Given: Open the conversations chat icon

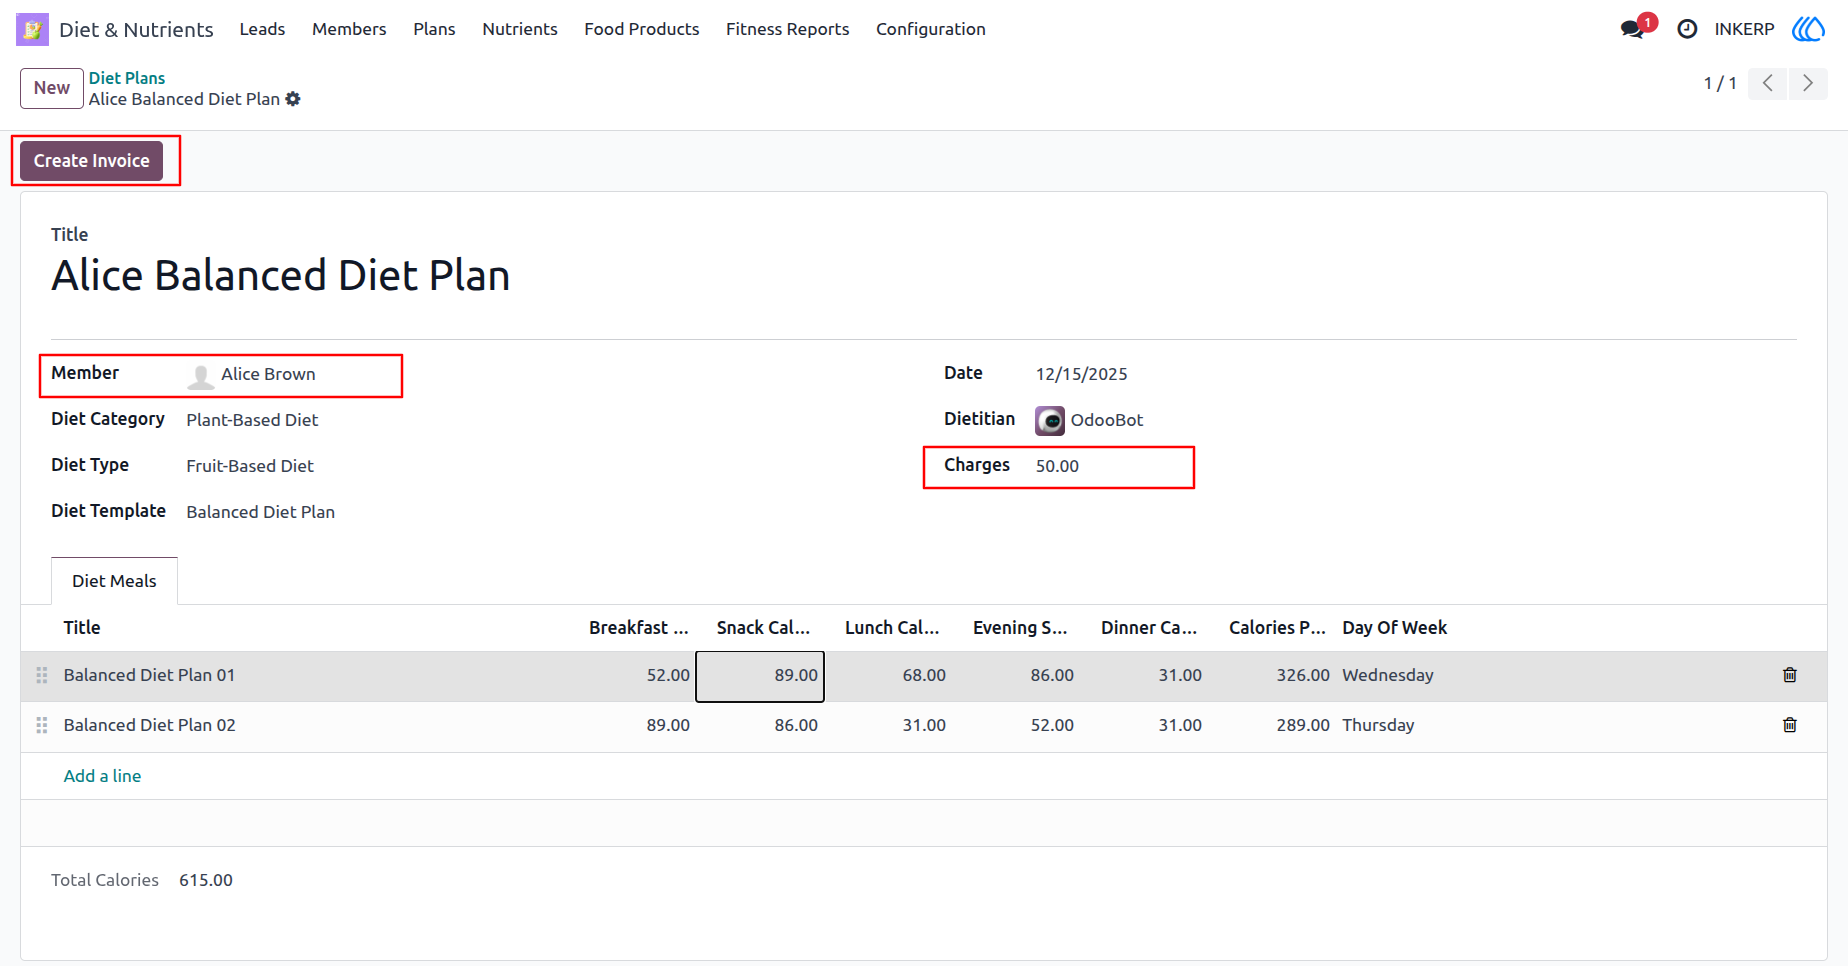Looking at the screenshot, I should [x=1633, y=29].
